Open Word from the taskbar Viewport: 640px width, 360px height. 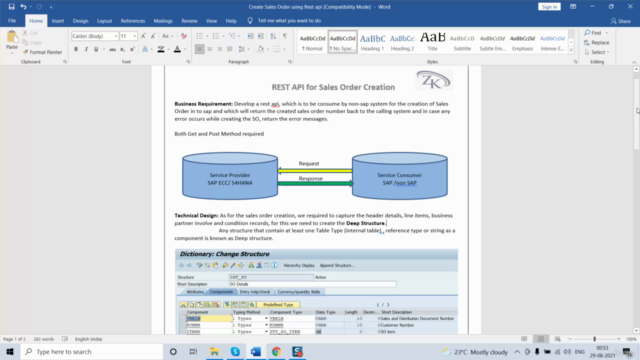click(256, 351)
